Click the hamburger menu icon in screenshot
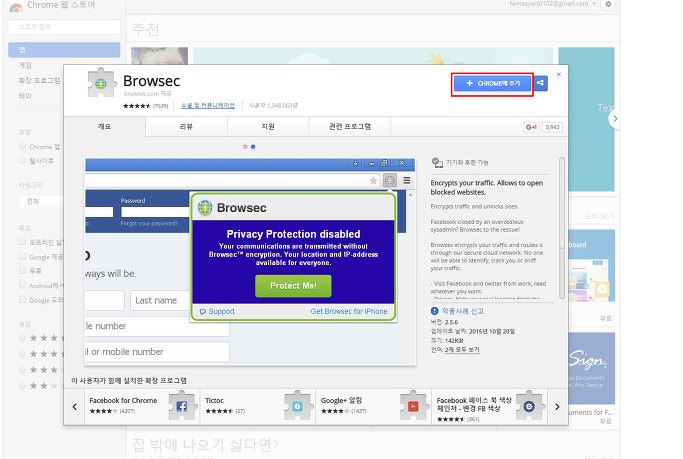Viewport: 683px width, 459px height. pyautogui.click(x=407, y=180)
